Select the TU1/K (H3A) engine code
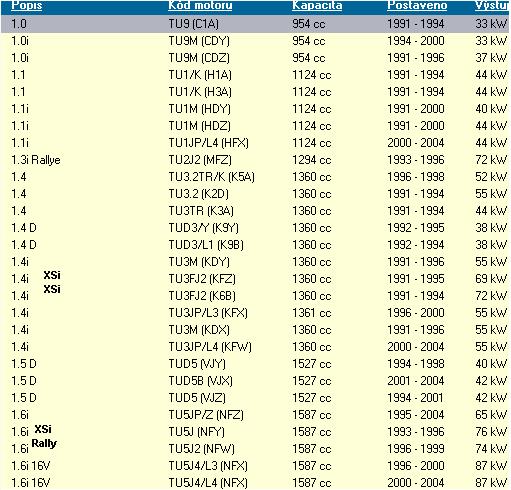Viewport: 511px width, 490px height. click(x=200, y=92)
